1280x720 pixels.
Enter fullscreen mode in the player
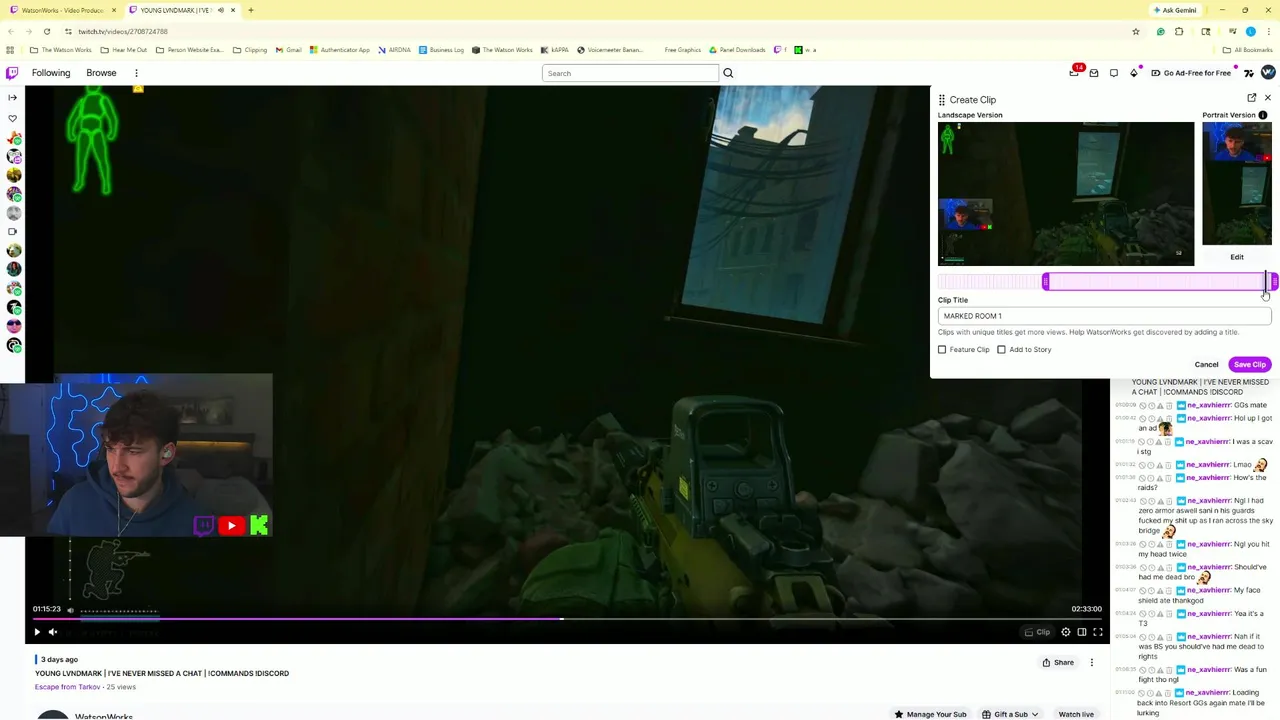tap(1098, 632)
